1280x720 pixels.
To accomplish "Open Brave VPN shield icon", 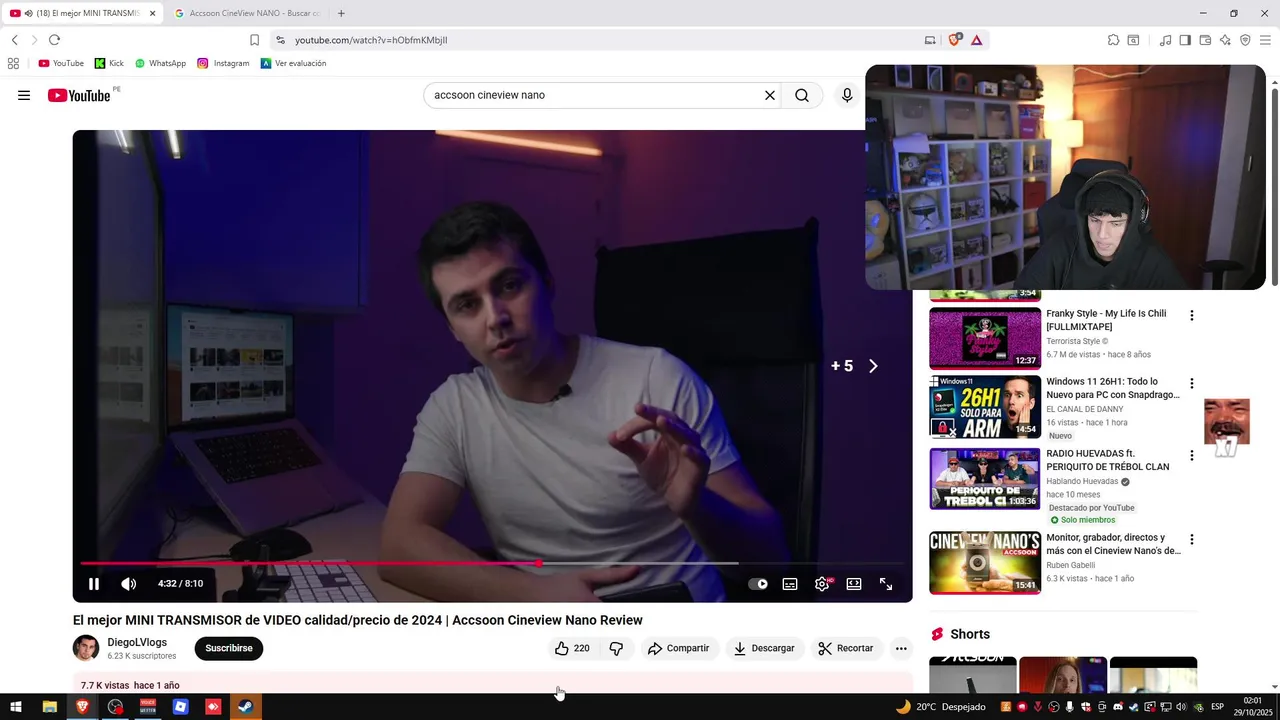I will 1245,40.
